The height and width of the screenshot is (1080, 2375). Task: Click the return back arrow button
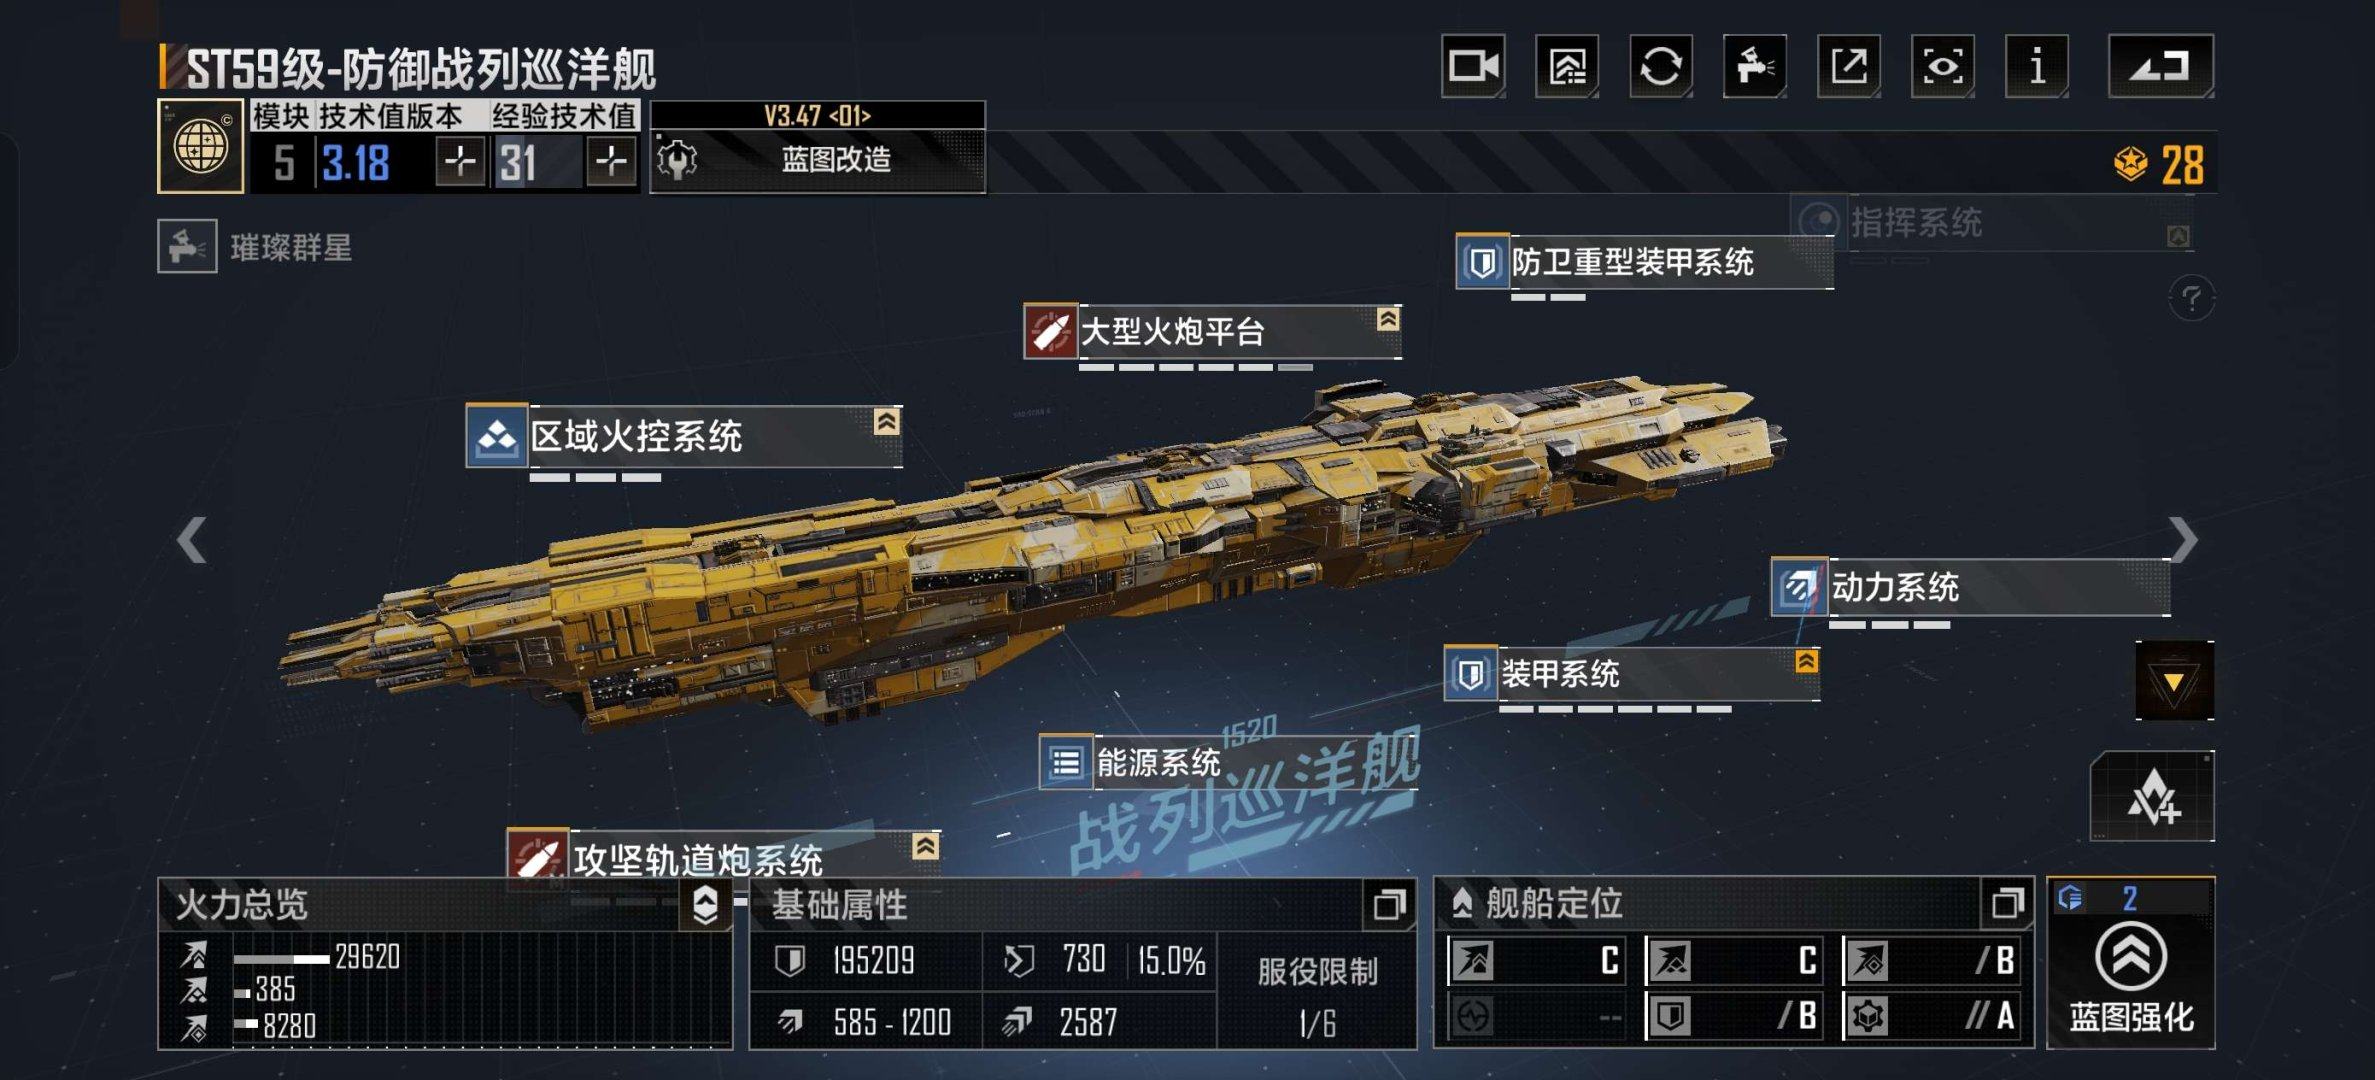click(2161, 66)
